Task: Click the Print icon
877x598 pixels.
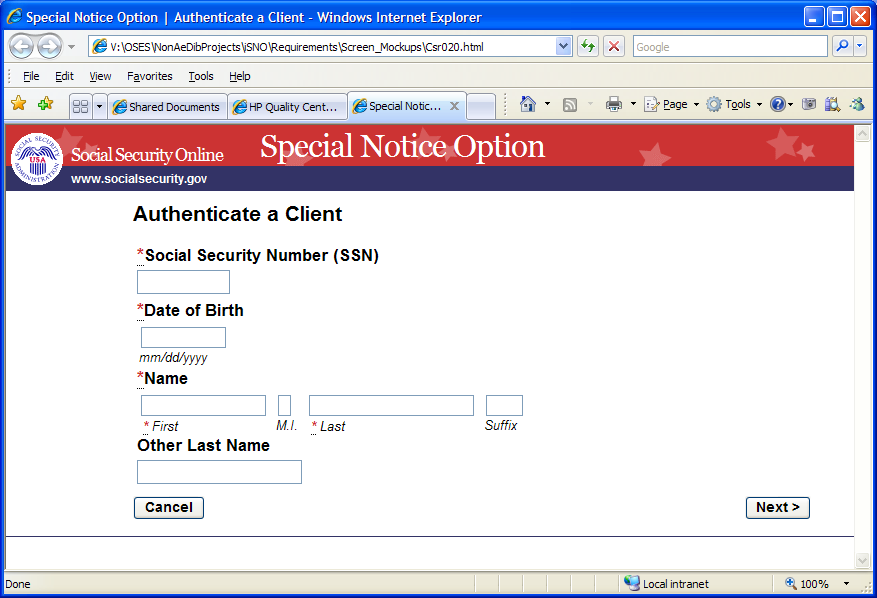Action: 614,104
